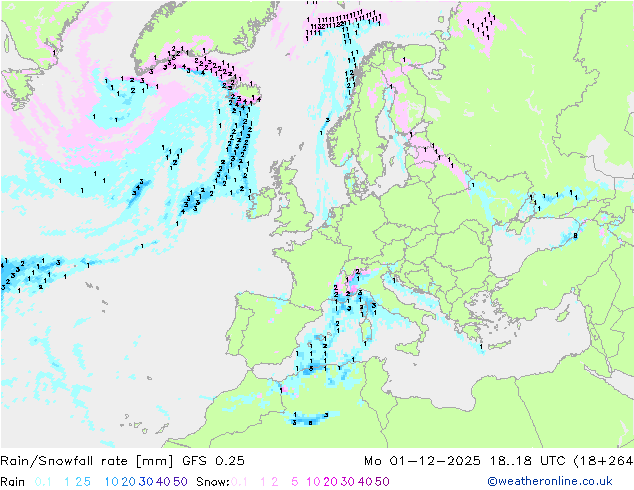Viewport: 634px width, 490px height.
Task: Pick the Rain 50 legend value
Action: 180,482
